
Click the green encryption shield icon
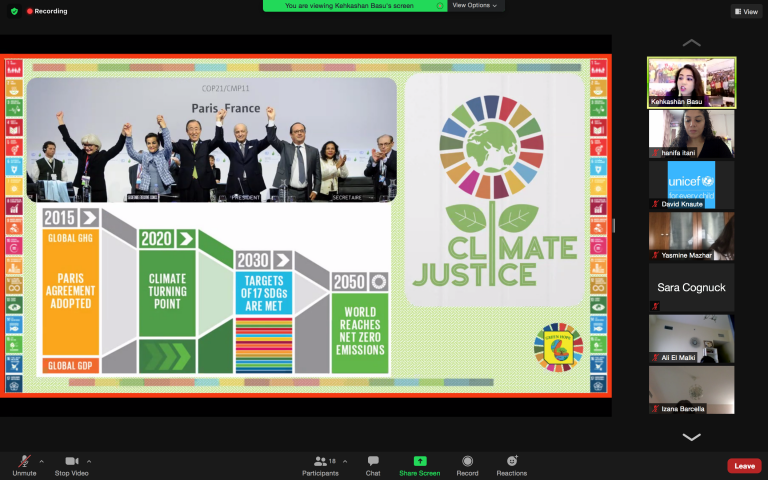coord(14,11)
